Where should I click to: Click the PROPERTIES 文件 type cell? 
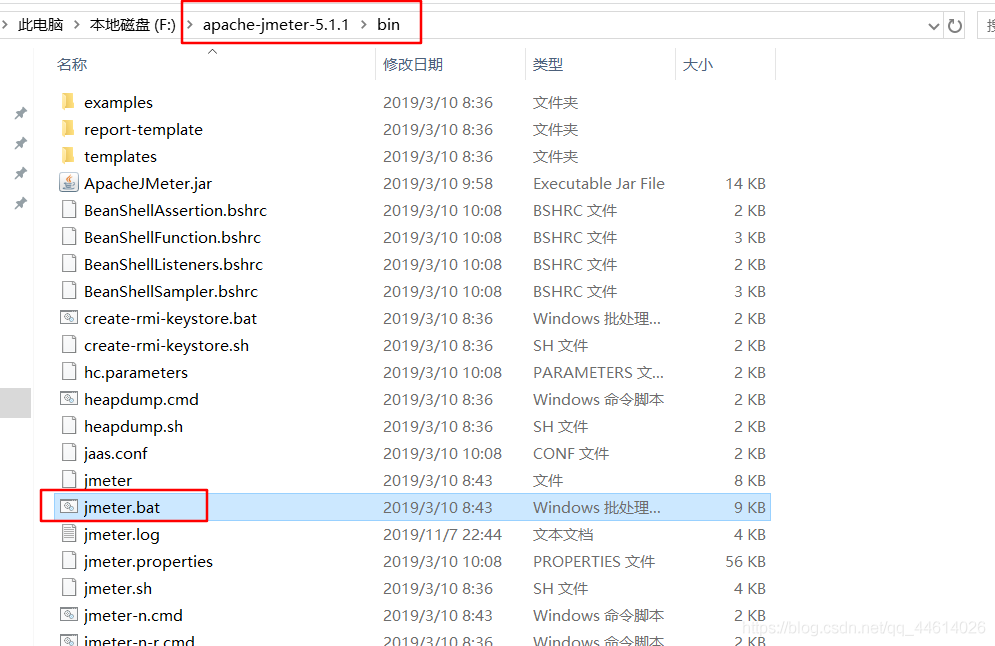pyautogui.click(x=594, y=562)
